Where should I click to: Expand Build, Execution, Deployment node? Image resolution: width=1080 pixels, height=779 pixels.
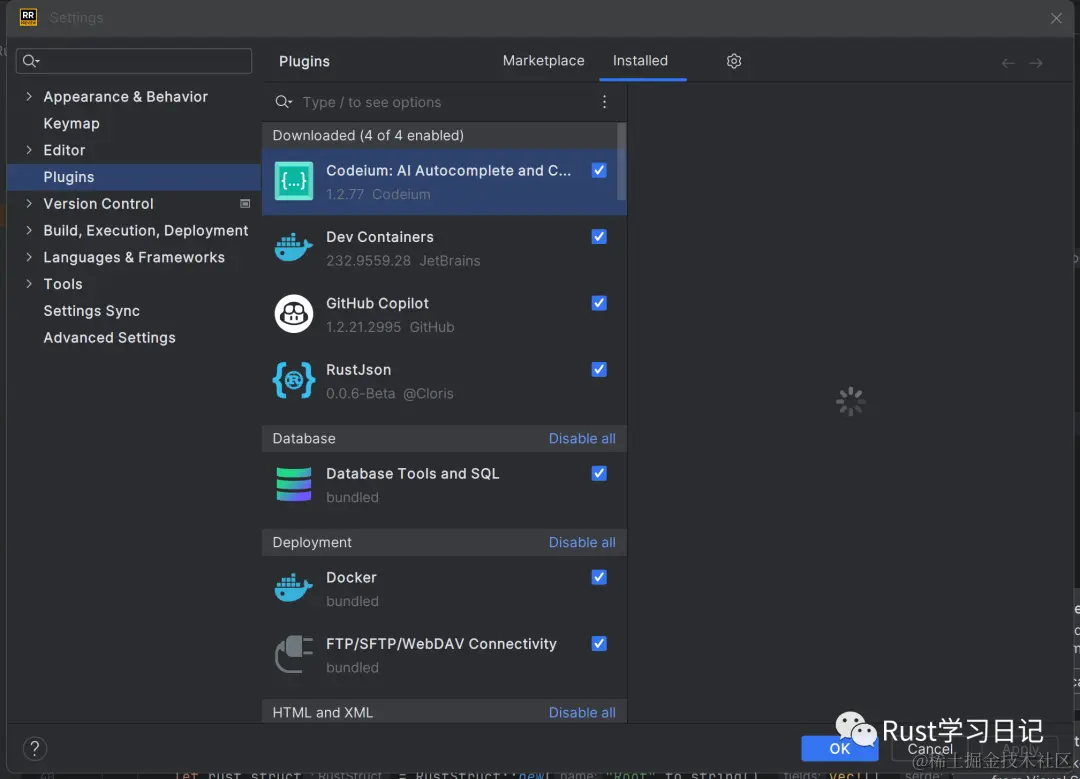[x=29, y=230]
